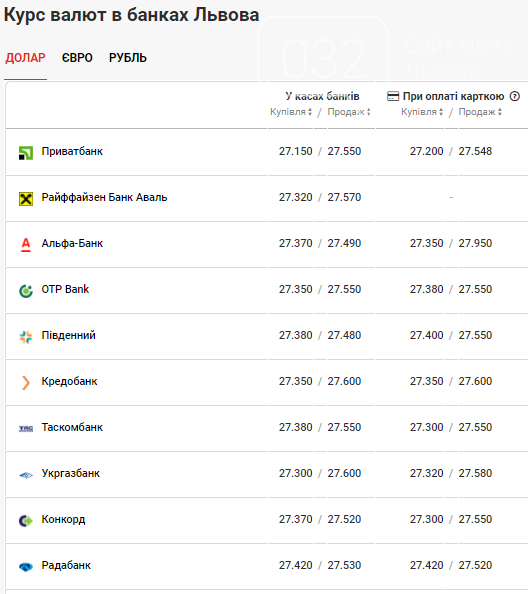Open the Альфа-Банк bank link

point(72,243)
